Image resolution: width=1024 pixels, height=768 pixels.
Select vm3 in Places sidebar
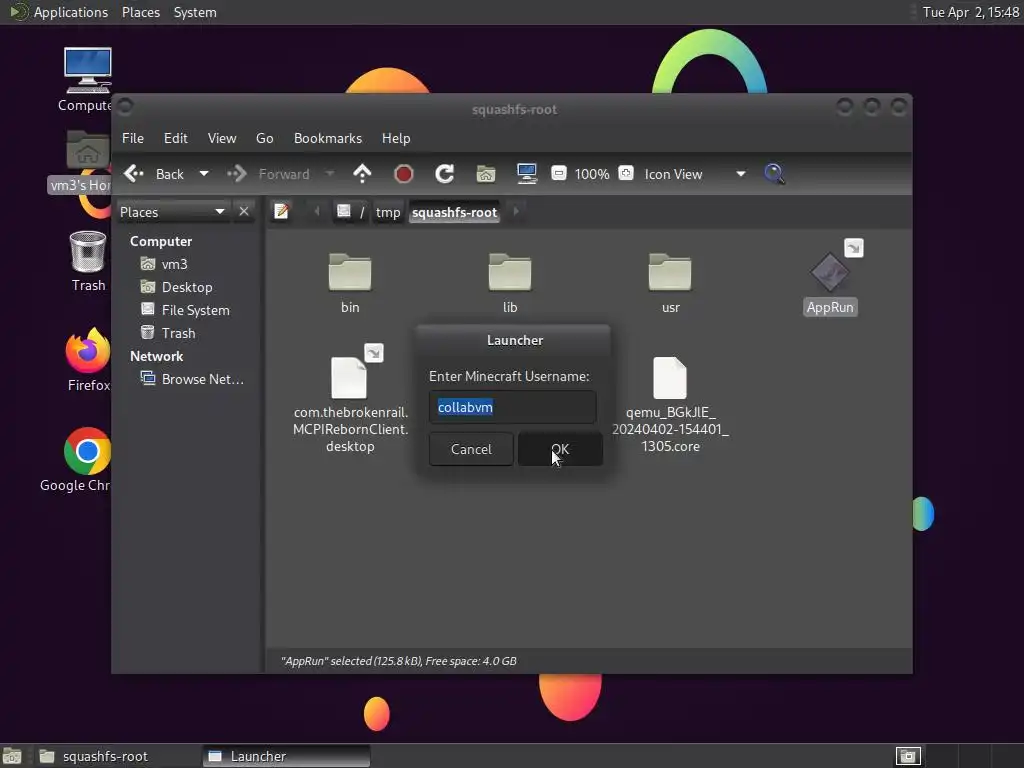[x=174, y=264]
